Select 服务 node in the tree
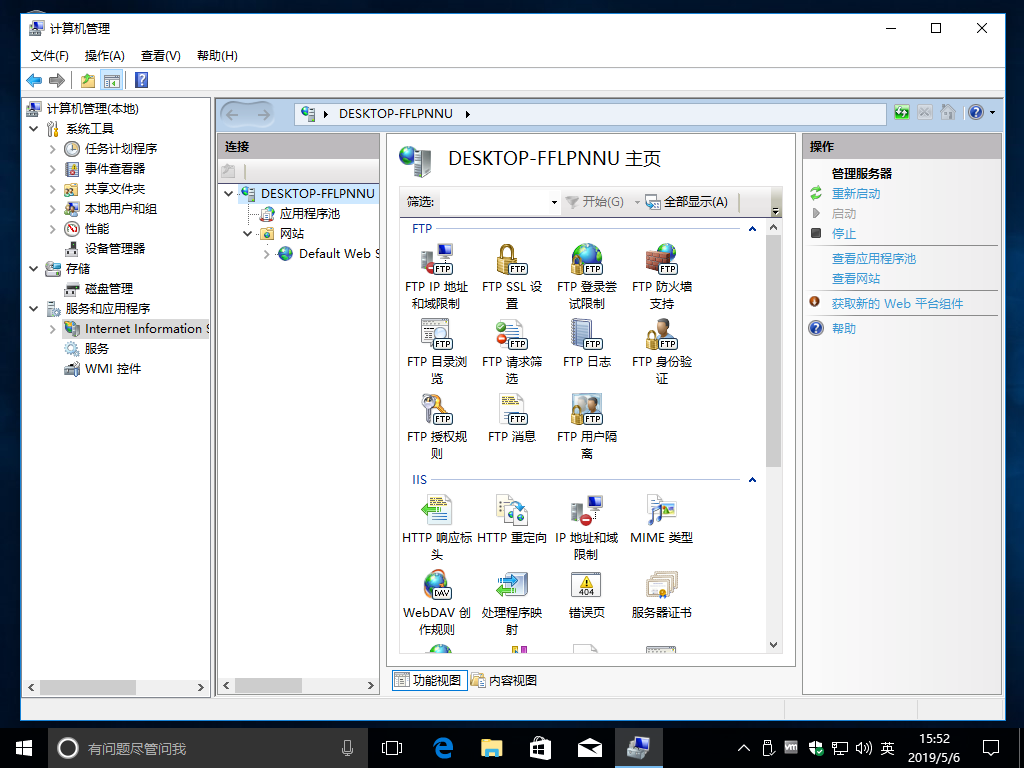 (x=97, y=348)
